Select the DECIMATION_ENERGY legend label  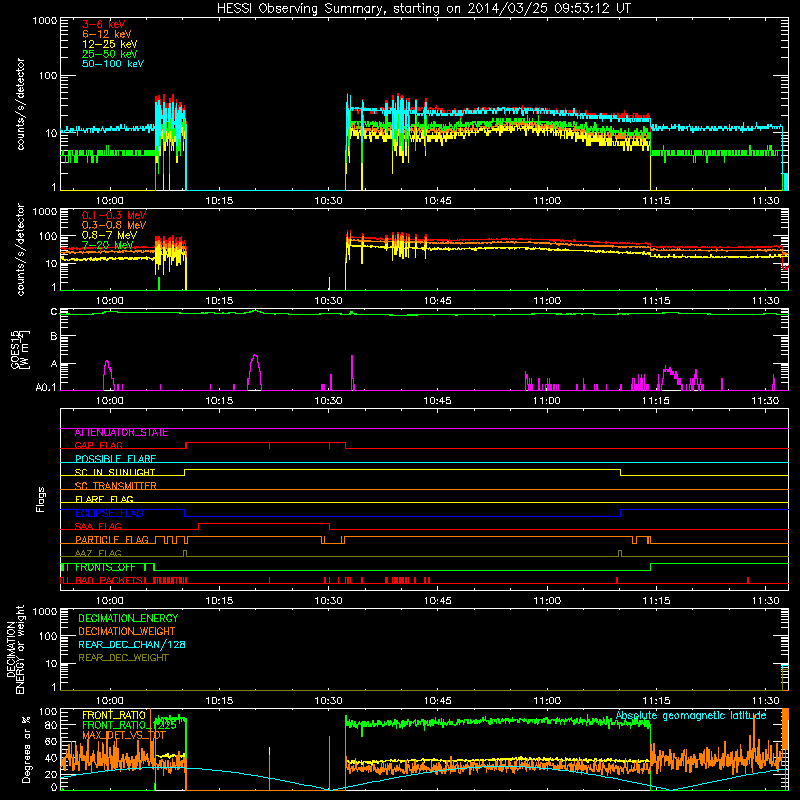click(x=128, y=618)
